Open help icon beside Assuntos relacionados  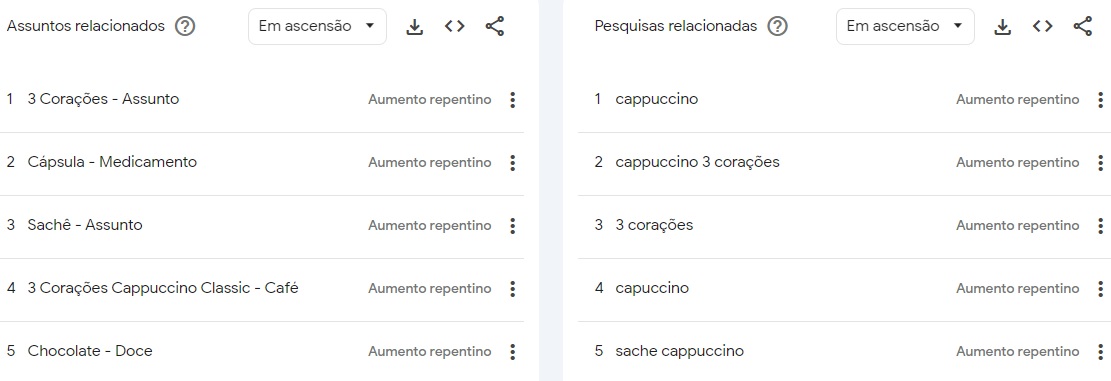pos(185,27)
